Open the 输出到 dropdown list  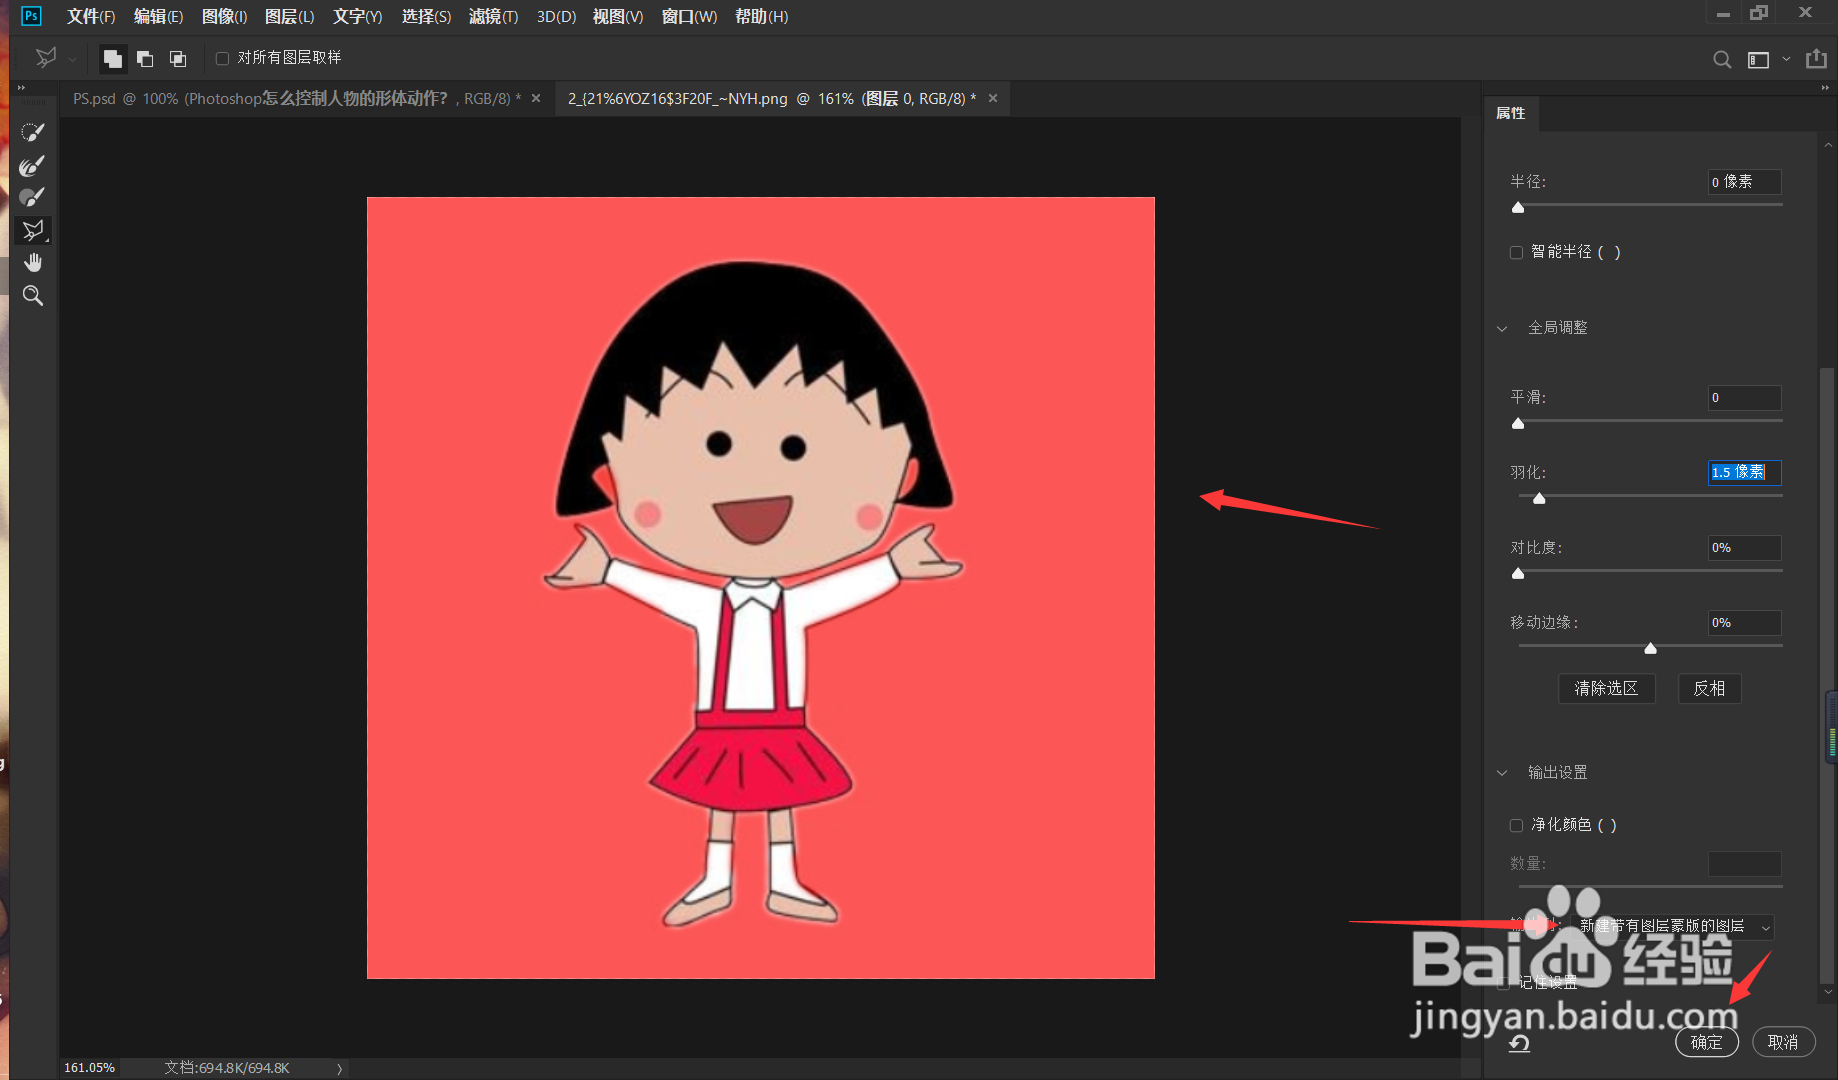point(1673,927)
